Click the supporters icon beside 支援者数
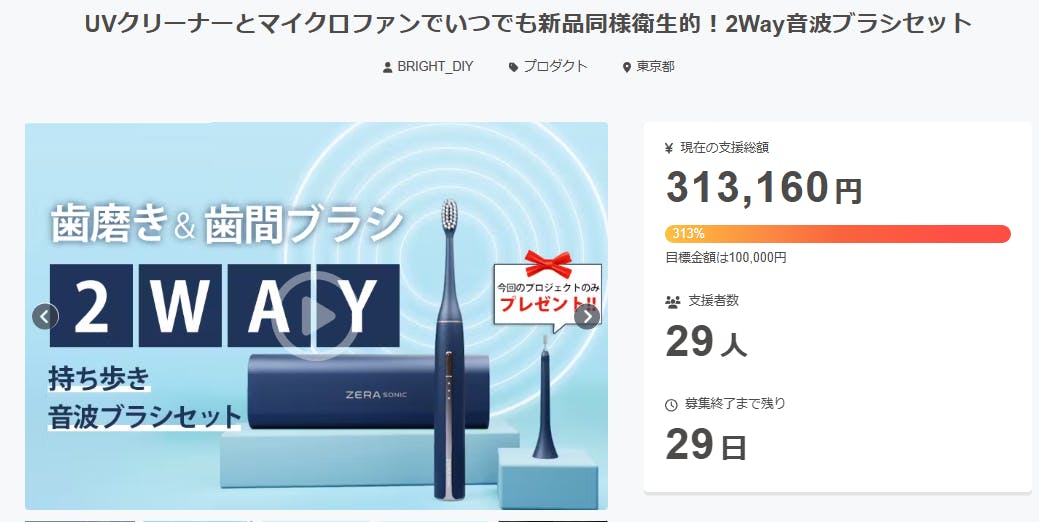Image resolution: width=1039 pixels, height=522 pixels. 672,301
